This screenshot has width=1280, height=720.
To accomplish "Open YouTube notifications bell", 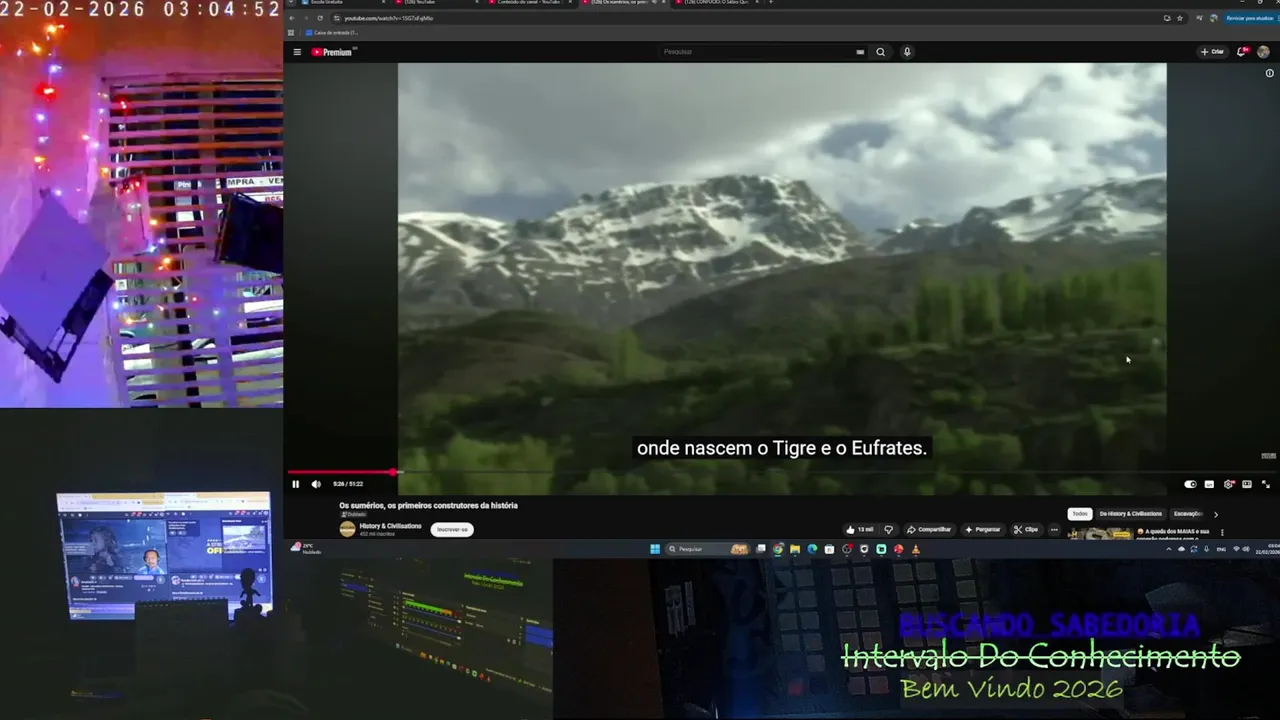I will 1242,52.
